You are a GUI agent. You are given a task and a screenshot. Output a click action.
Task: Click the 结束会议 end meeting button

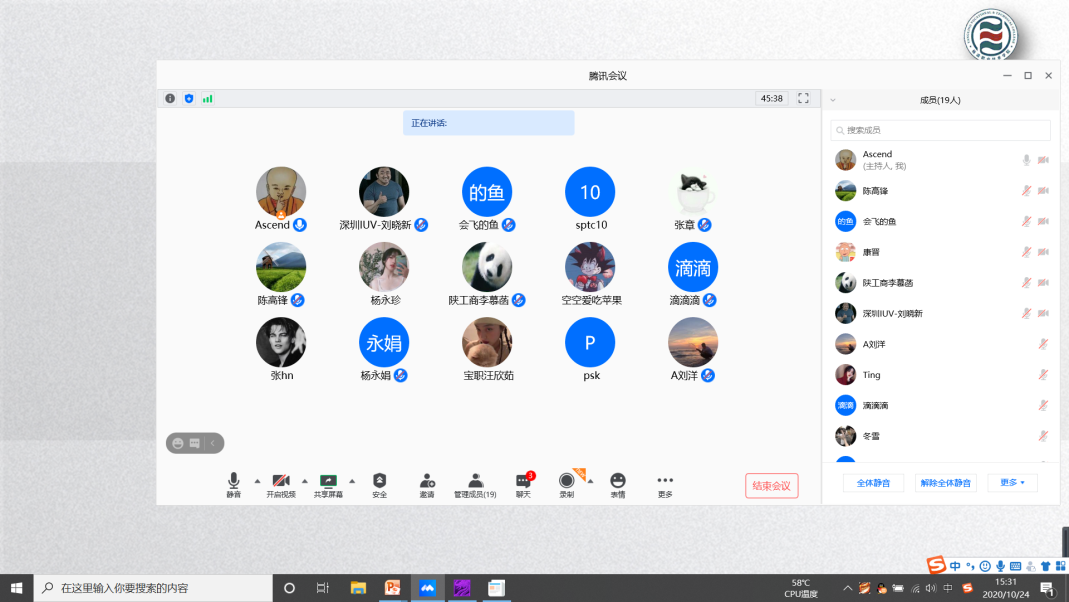pos(771,486)
